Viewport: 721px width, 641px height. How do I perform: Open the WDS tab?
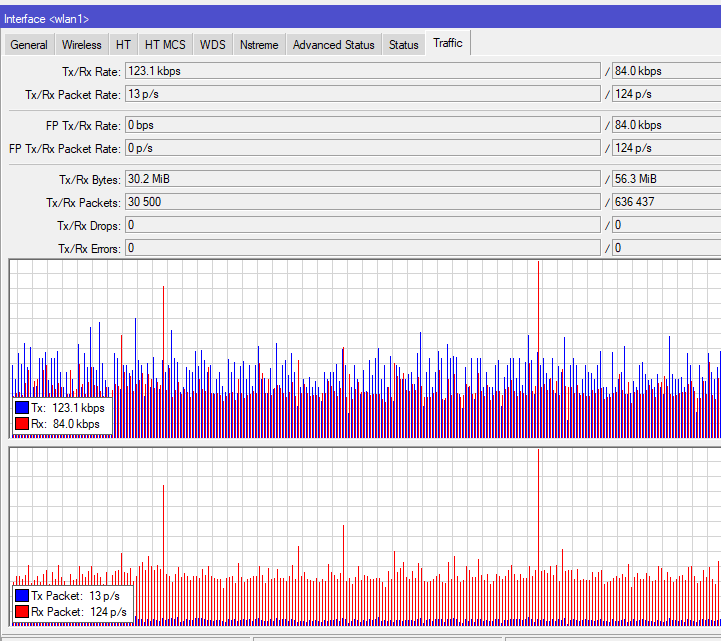[x=212, y=45]
